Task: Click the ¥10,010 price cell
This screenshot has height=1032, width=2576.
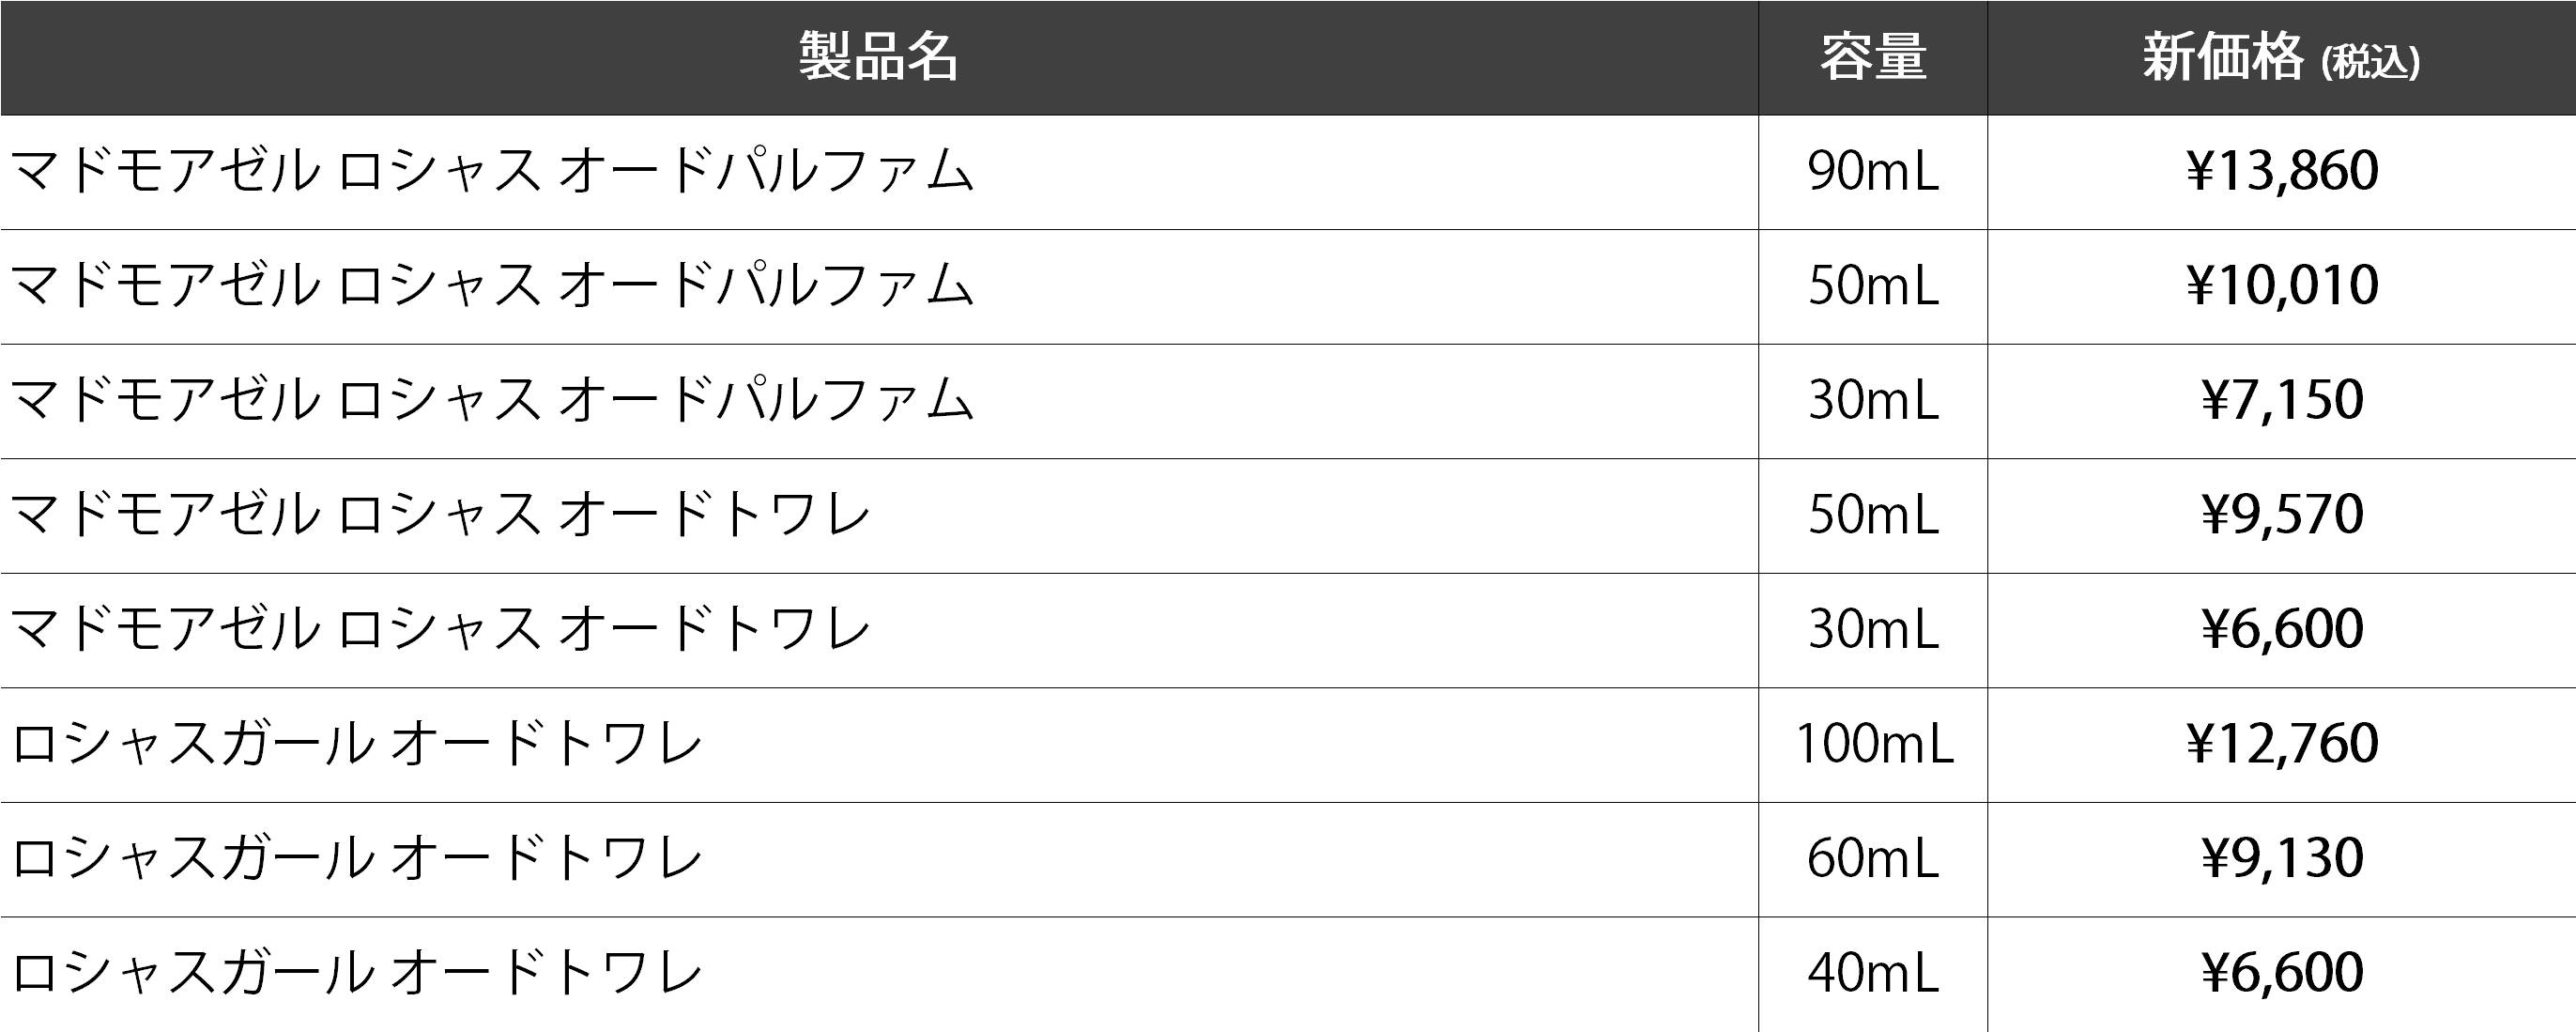Action: coord(2281,286)
